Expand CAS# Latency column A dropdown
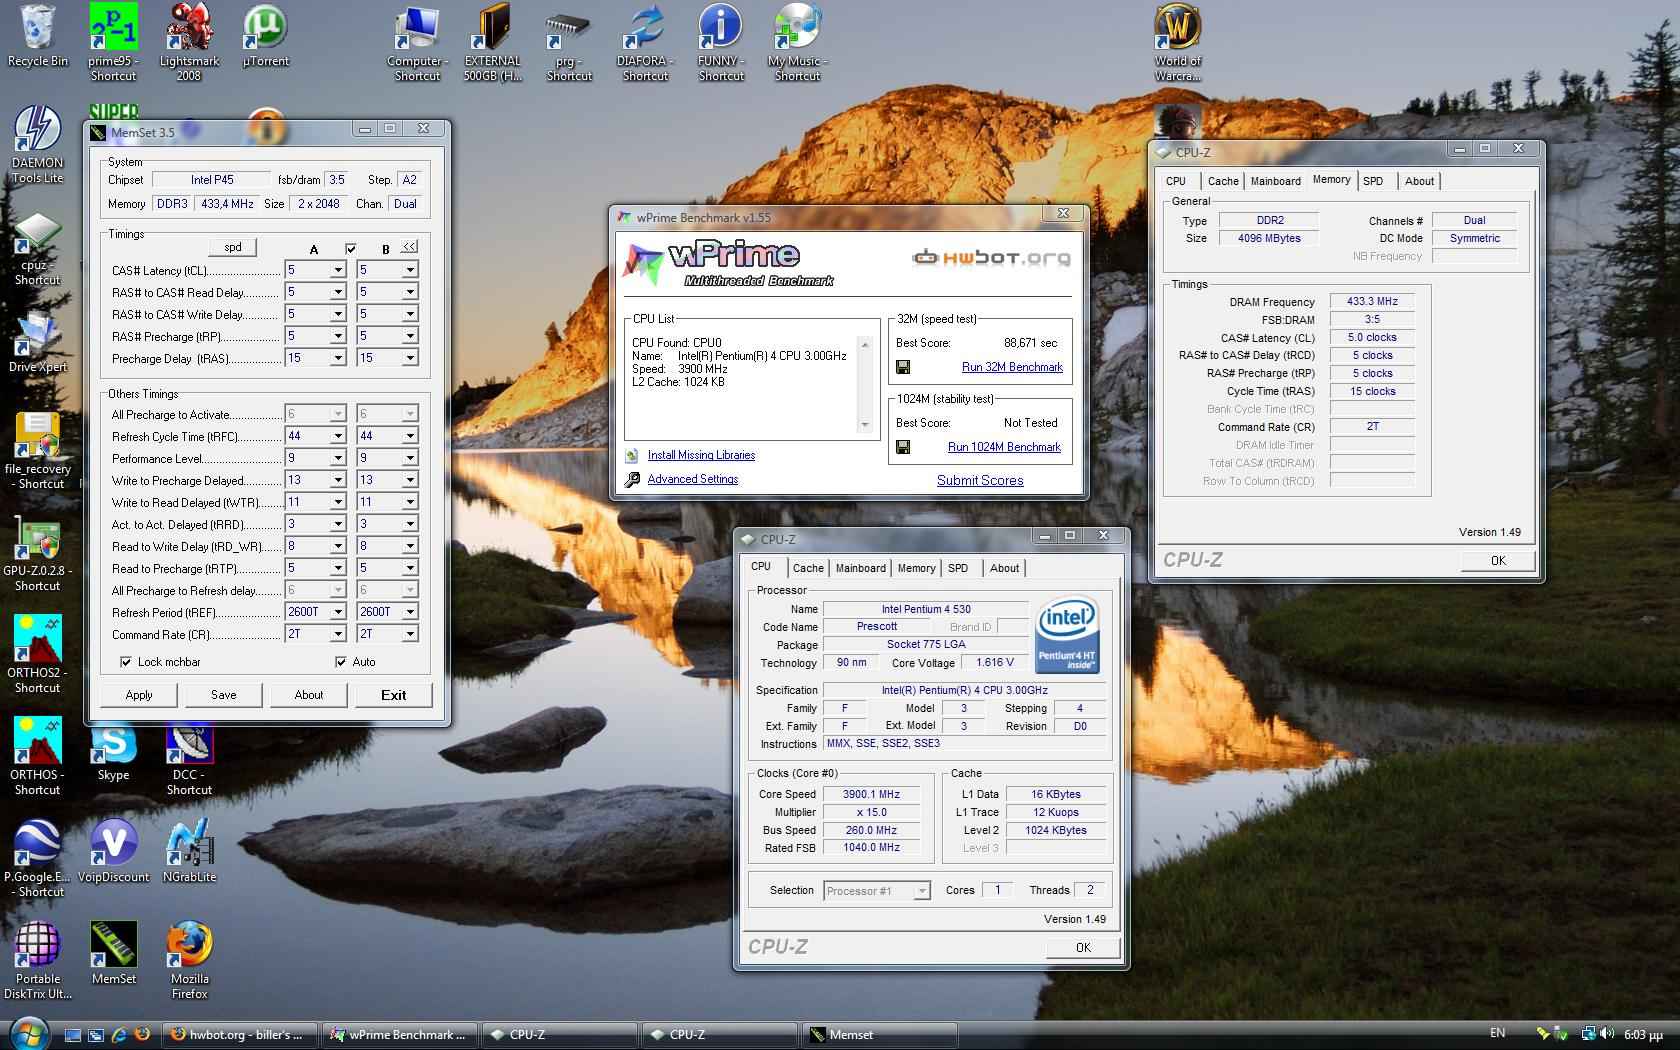Viewport: 1680px width, 1050px height. (338, 270)
